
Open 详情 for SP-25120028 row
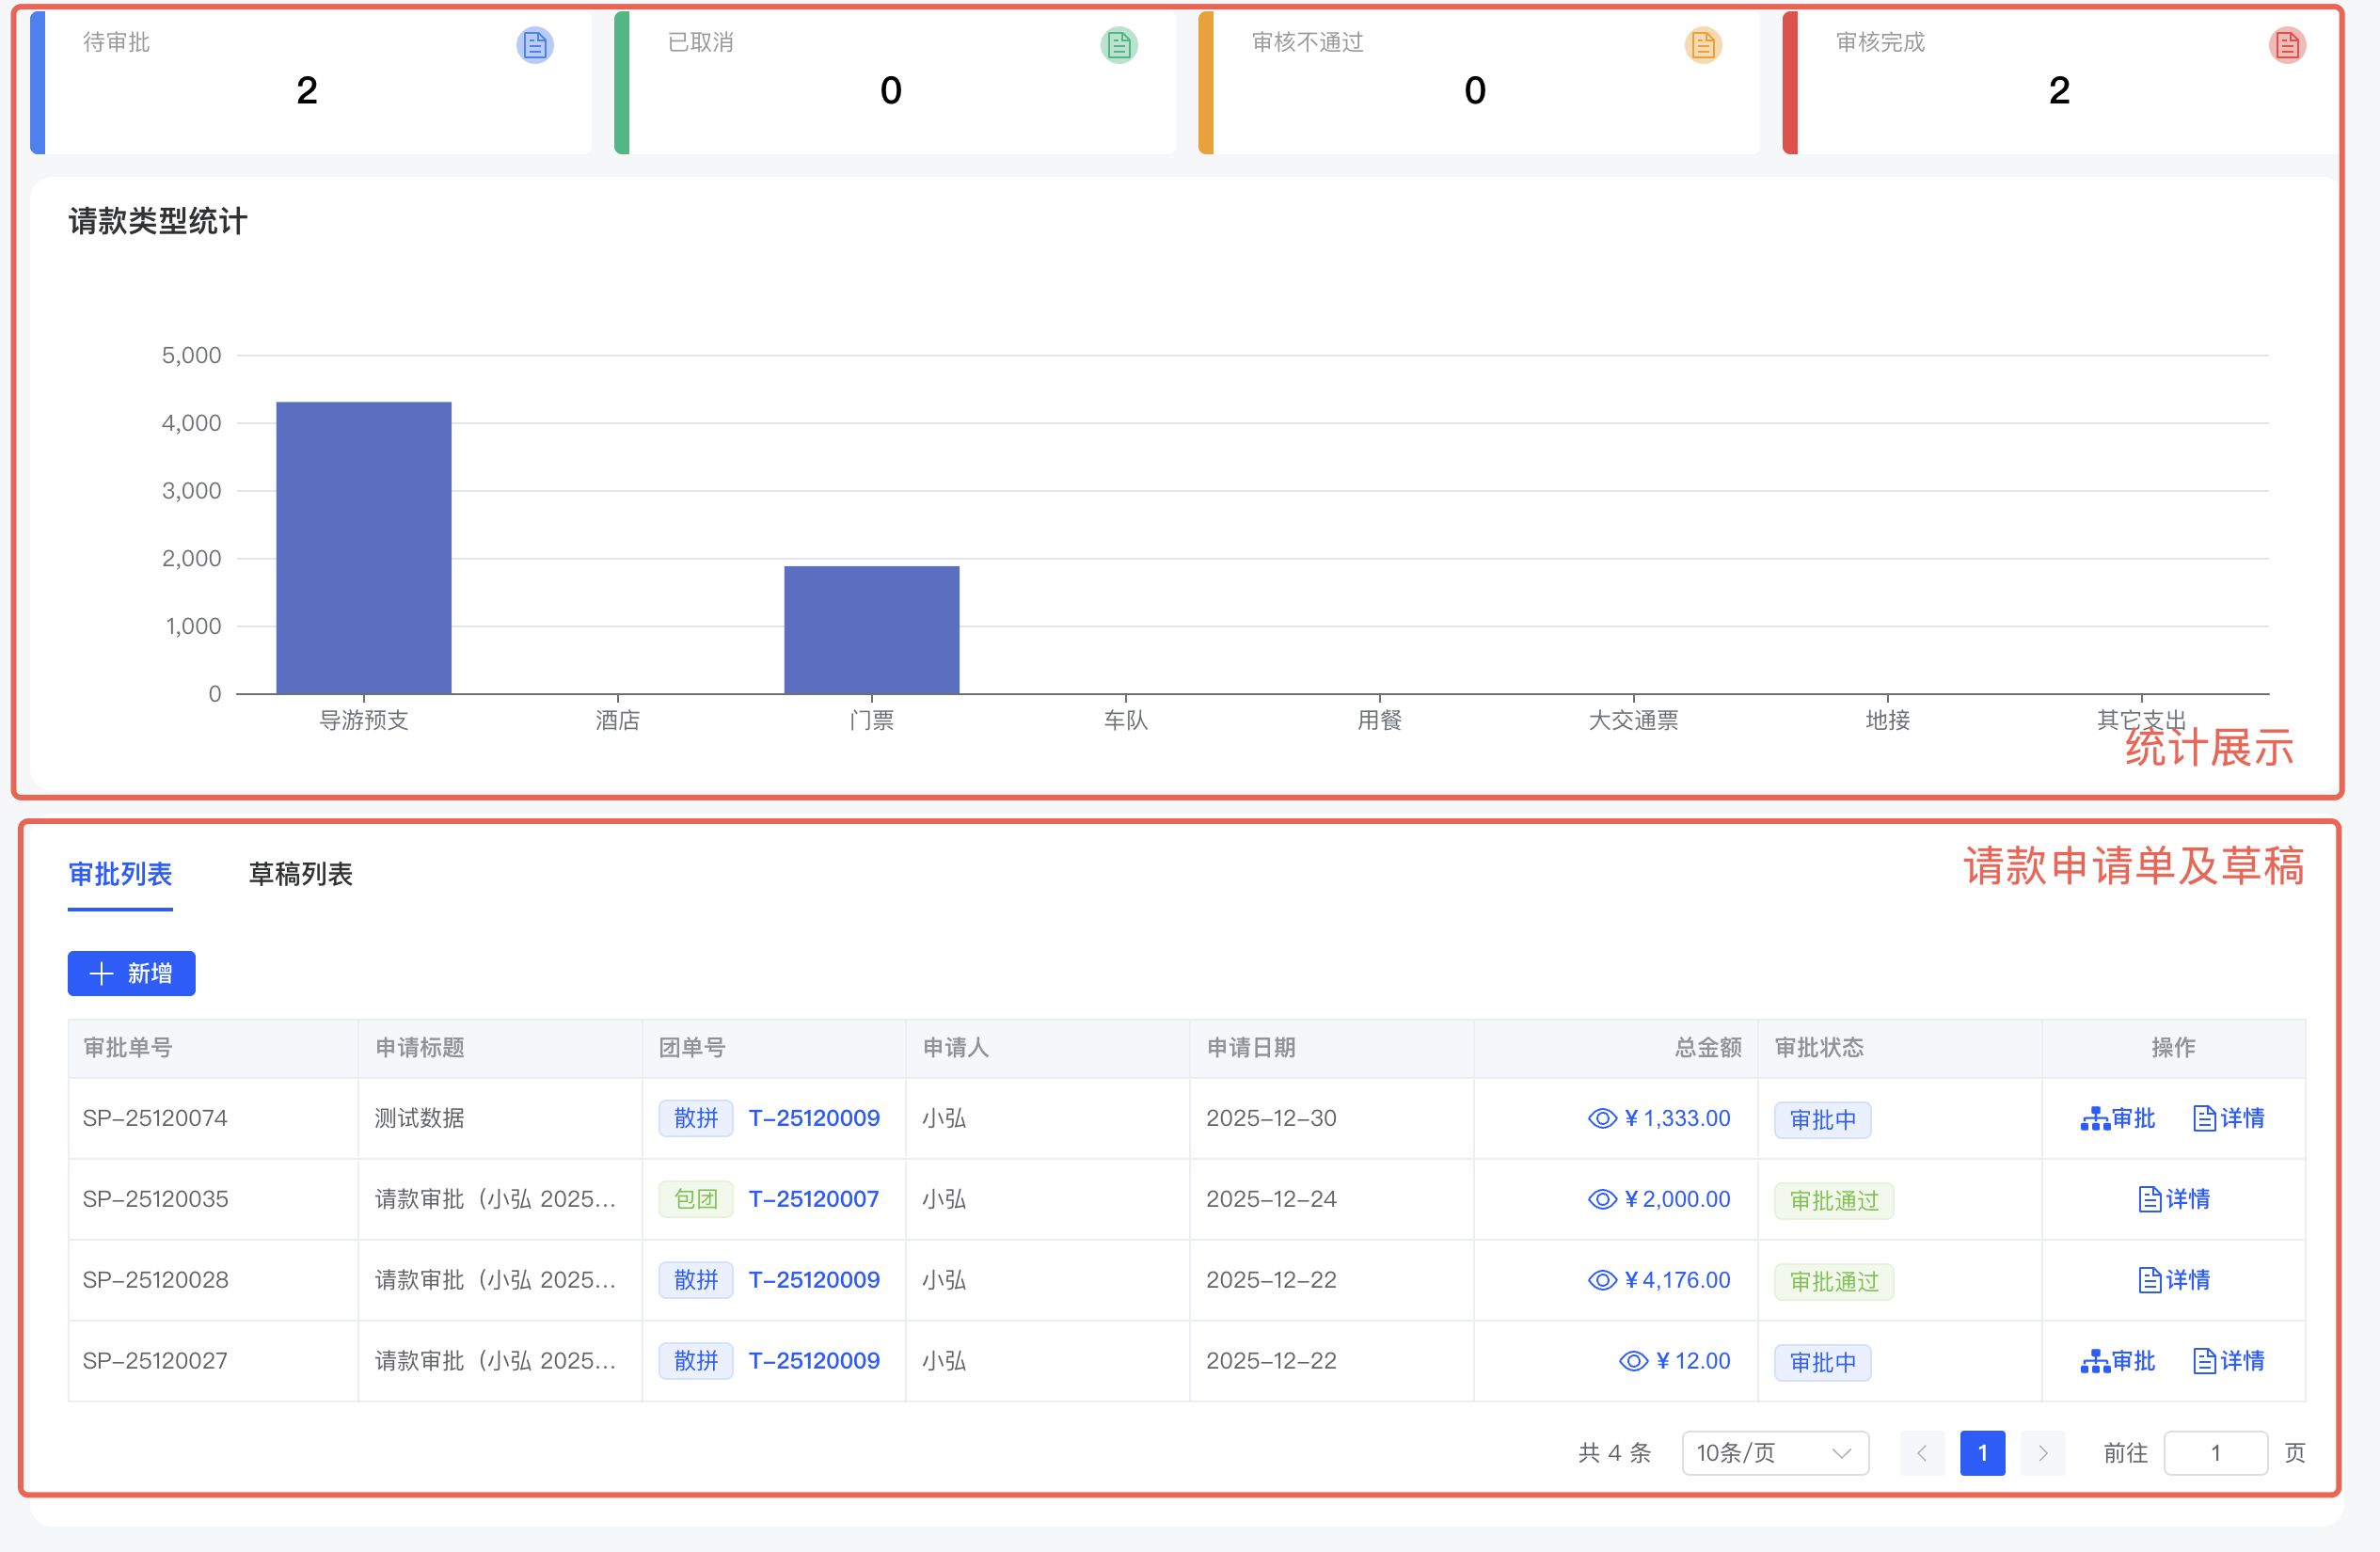pyautogui.click(x=2173, y=1280)
